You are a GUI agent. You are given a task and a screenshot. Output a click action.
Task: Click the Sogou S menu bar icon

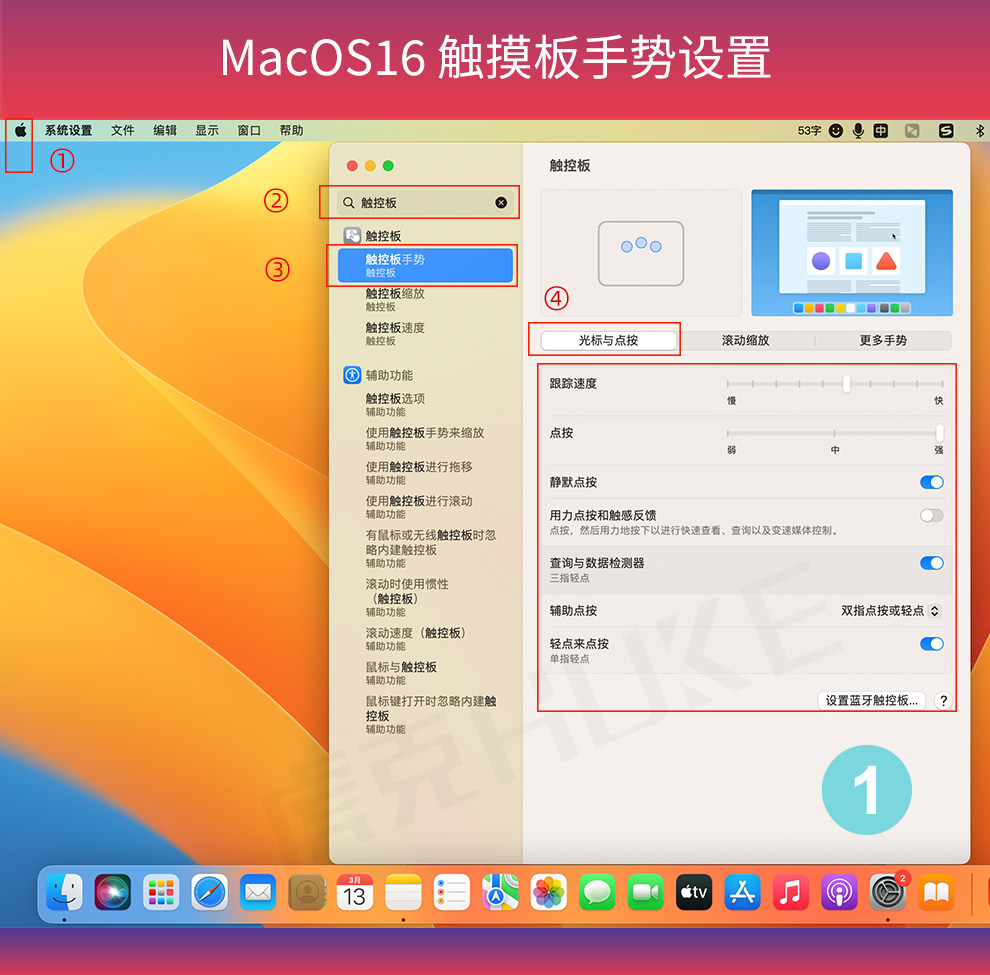point(946,131)
